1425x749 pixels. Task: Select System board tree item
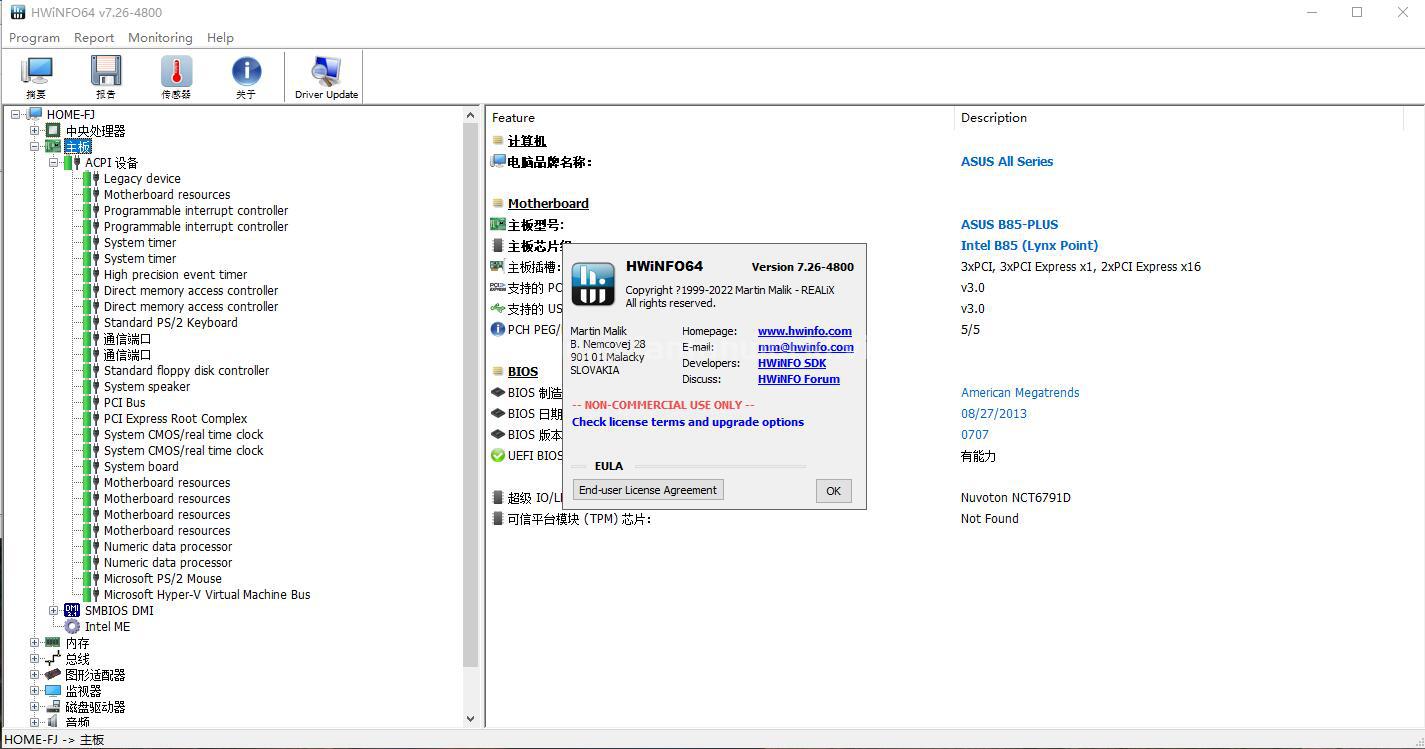click(x=141, y=467)
